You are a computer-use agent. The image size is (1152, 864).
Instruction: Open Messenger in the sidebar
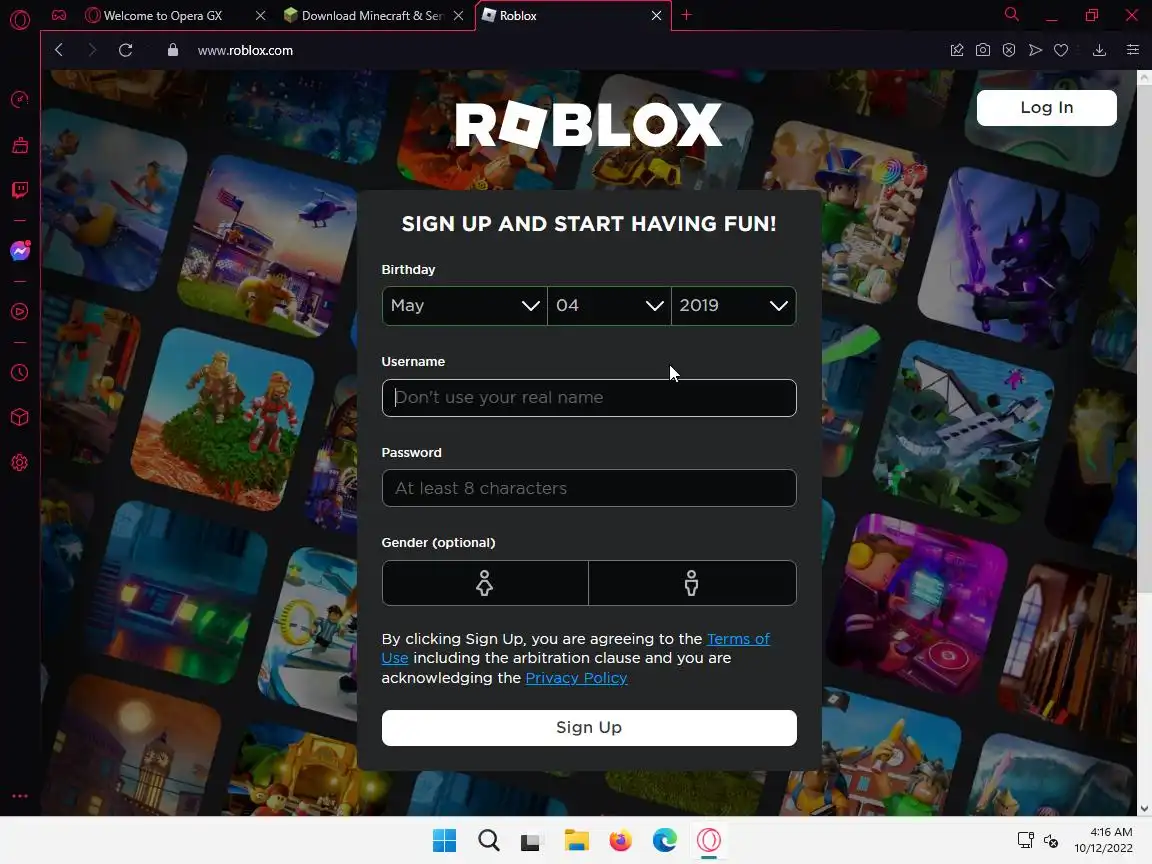[x=20, y=251]
